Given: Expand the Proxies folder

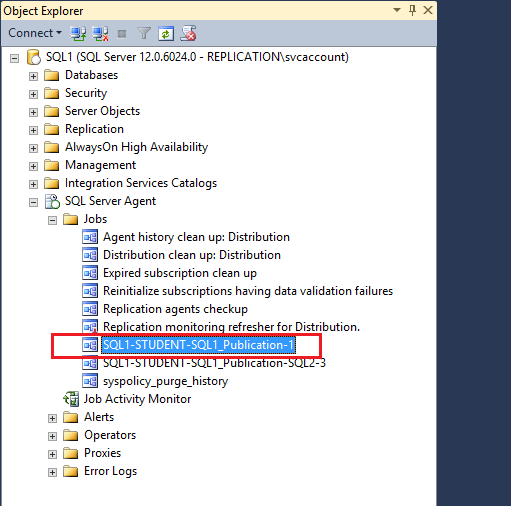Looking at the screenshot, I should [52, 454].
